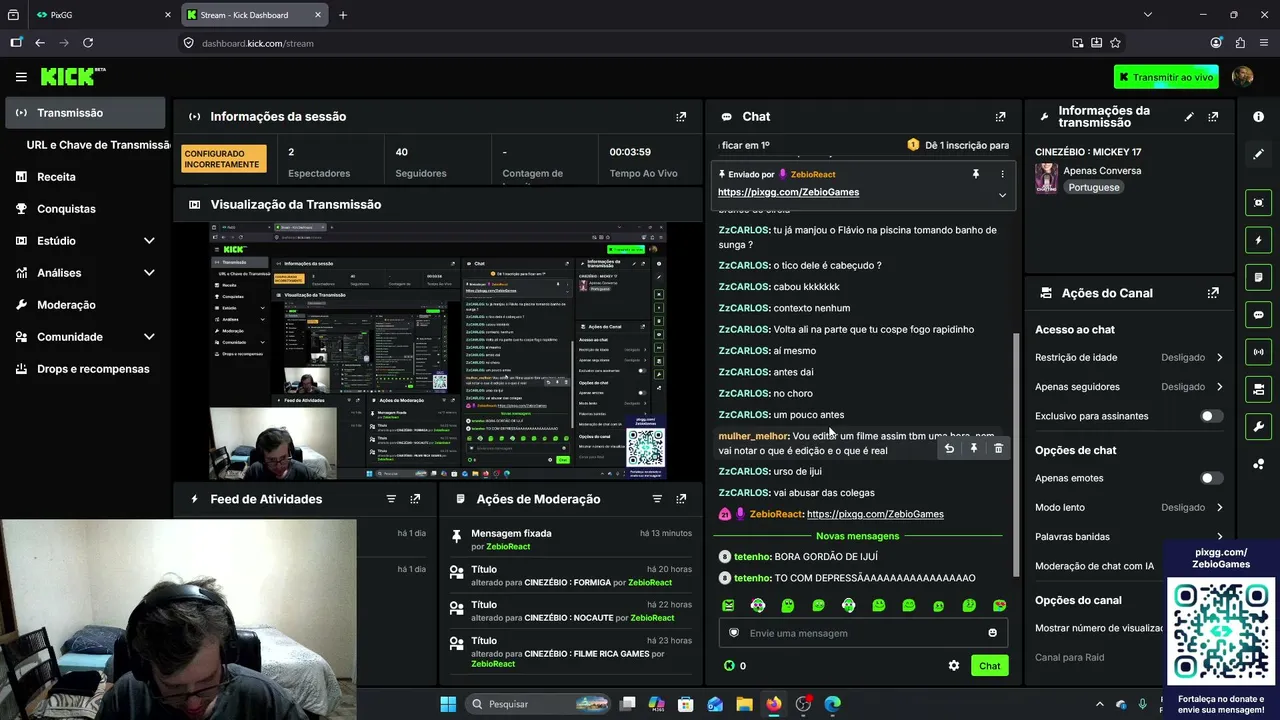Pop out the Informações da sessão panel
The width and height of the screenshot is (1280, 720).
pyautogui.click(x=681, y=117)
